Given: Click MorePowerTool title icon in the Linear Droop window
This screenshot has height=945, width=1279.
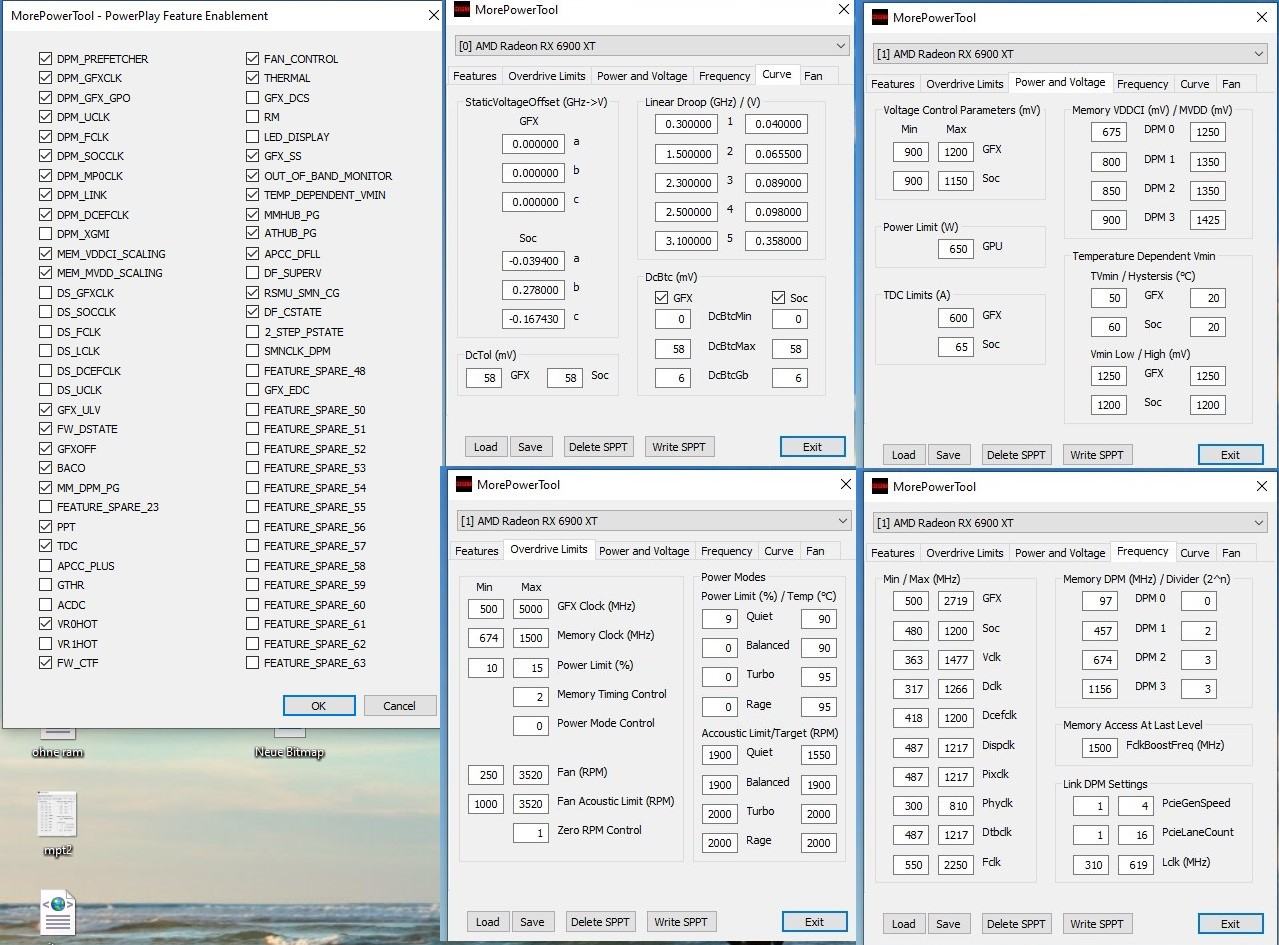Looking at the screenshot, I should coord(462,10).
